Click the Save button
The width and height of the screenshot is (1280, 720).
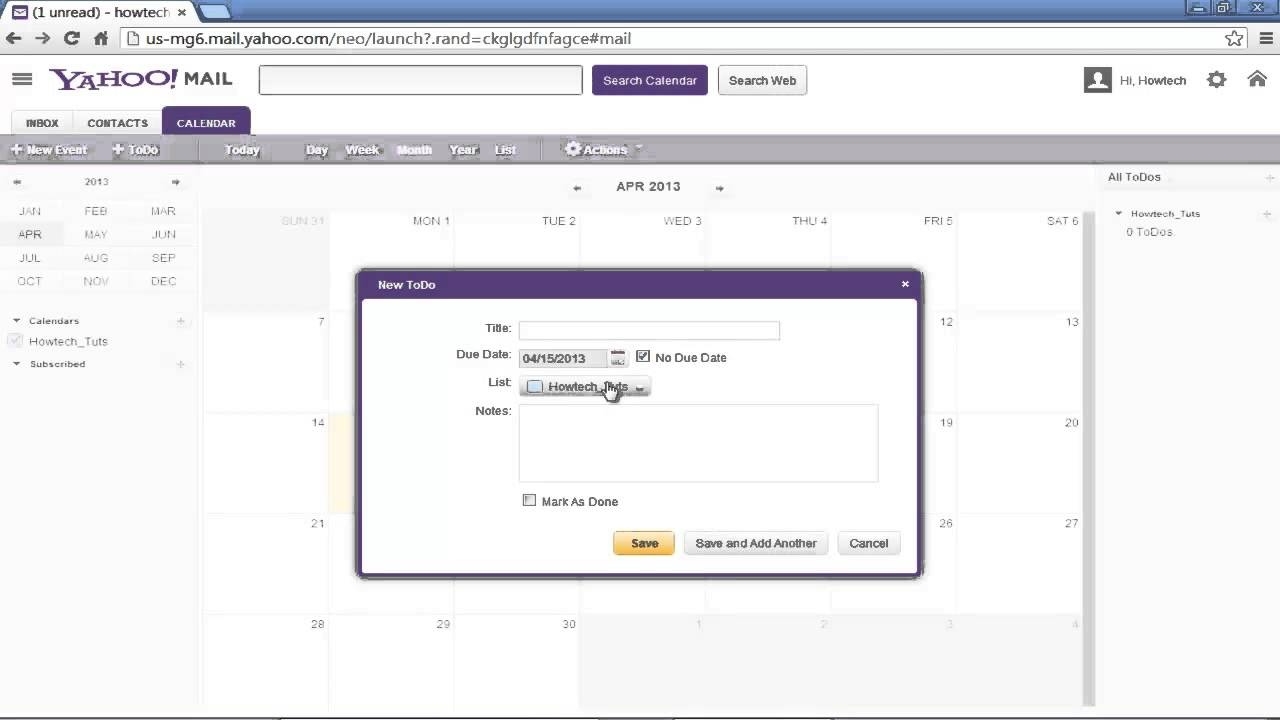point(644,543)
